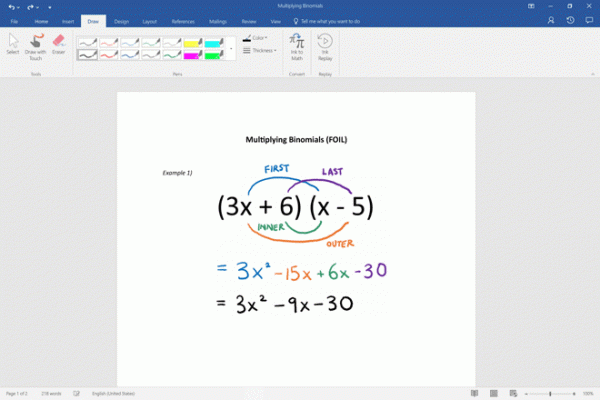Screen dimensions: 600x400
Task: Select the bottom-row black pen
Action: (x=88, y=55)
